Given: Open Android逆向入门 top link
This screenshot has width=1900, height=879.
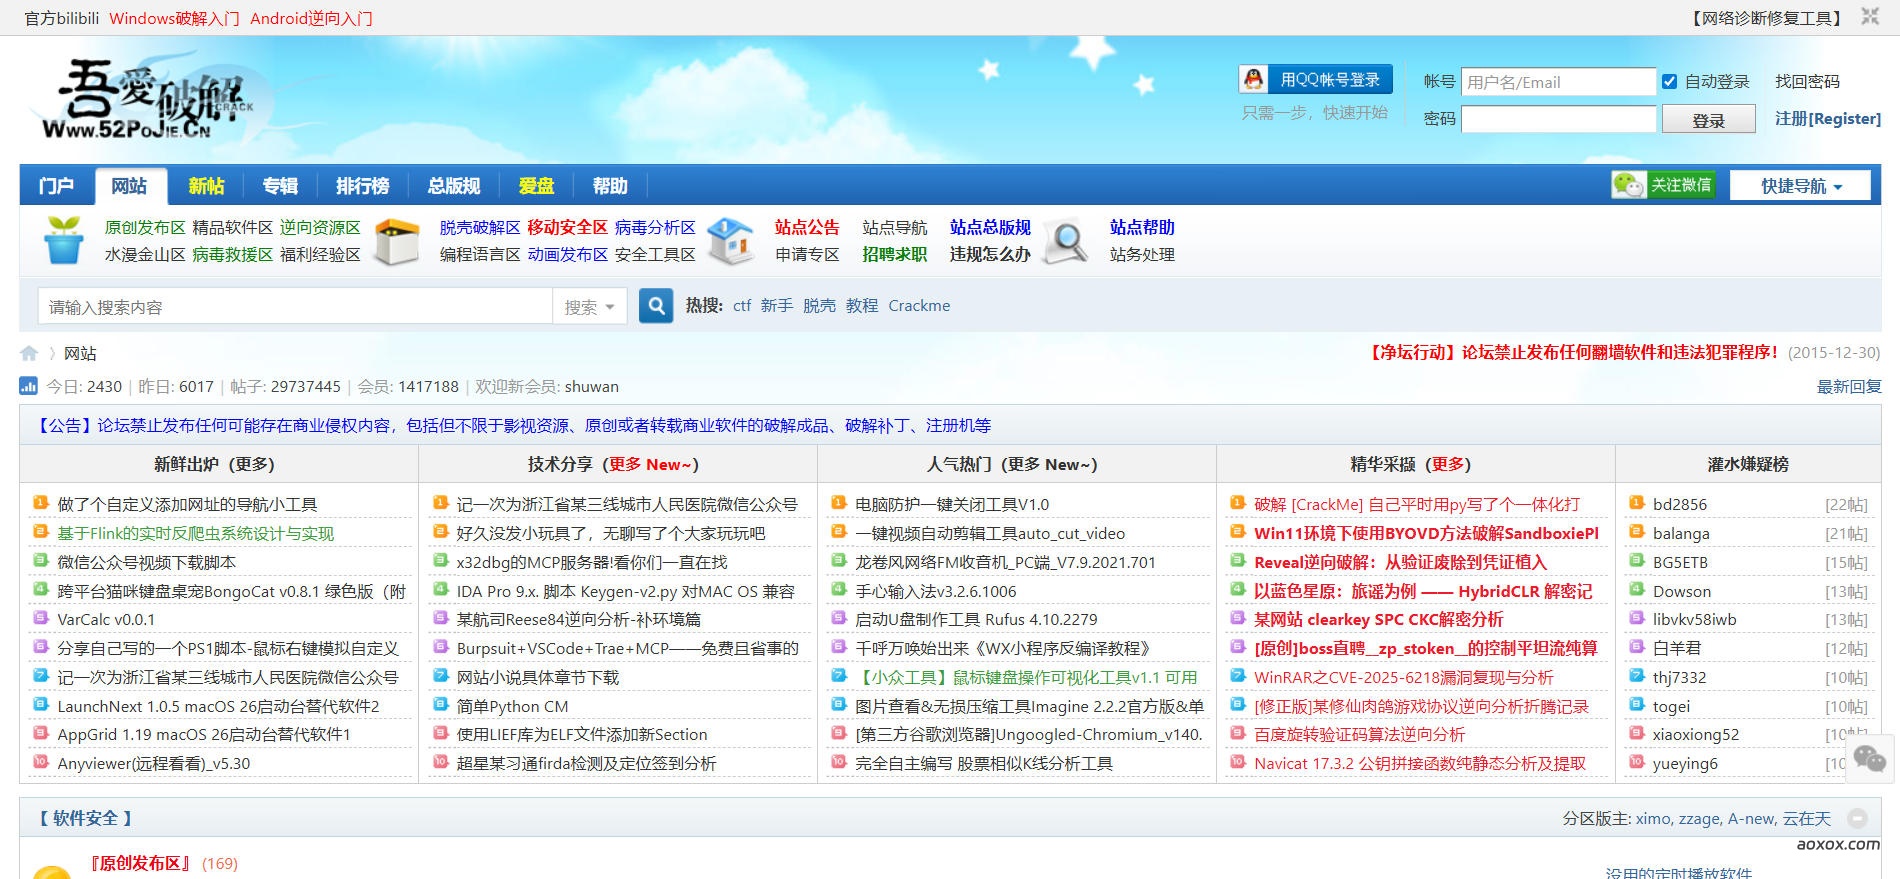Looking at the screenshot, I should [x=311, y=18].
